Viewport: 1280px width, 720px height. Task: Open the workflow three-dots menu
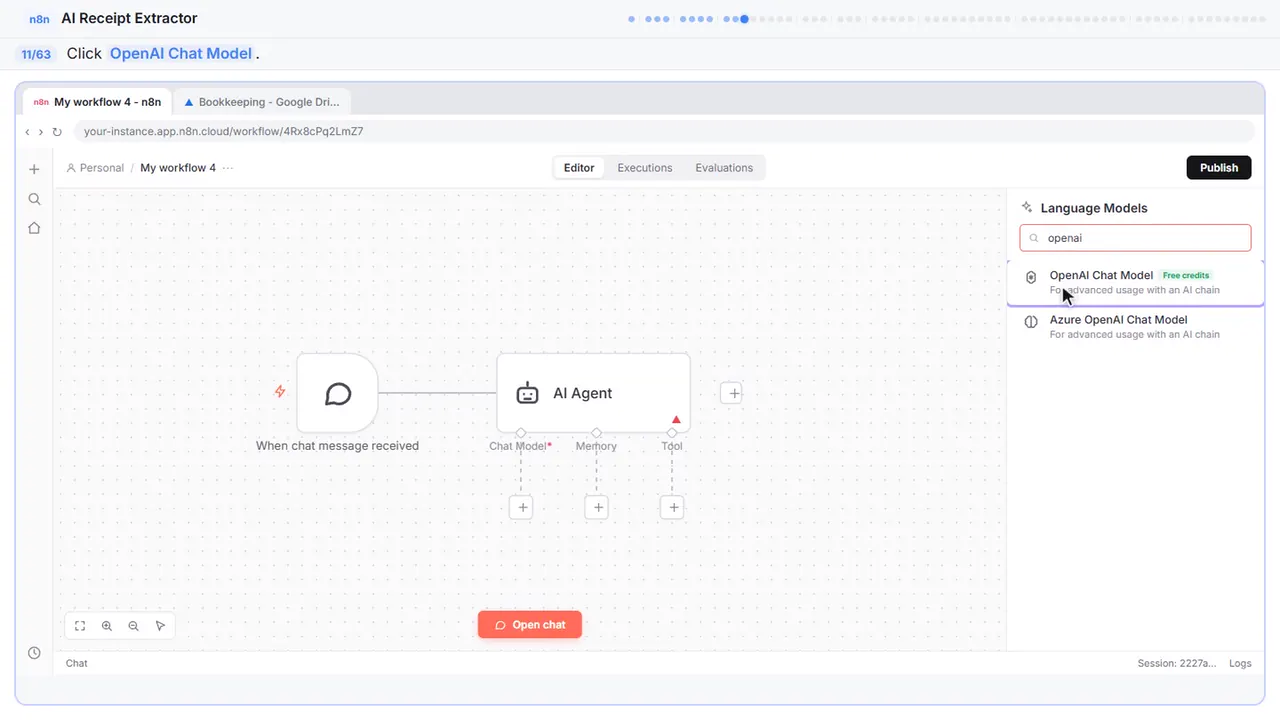click(x=228, y=168)
